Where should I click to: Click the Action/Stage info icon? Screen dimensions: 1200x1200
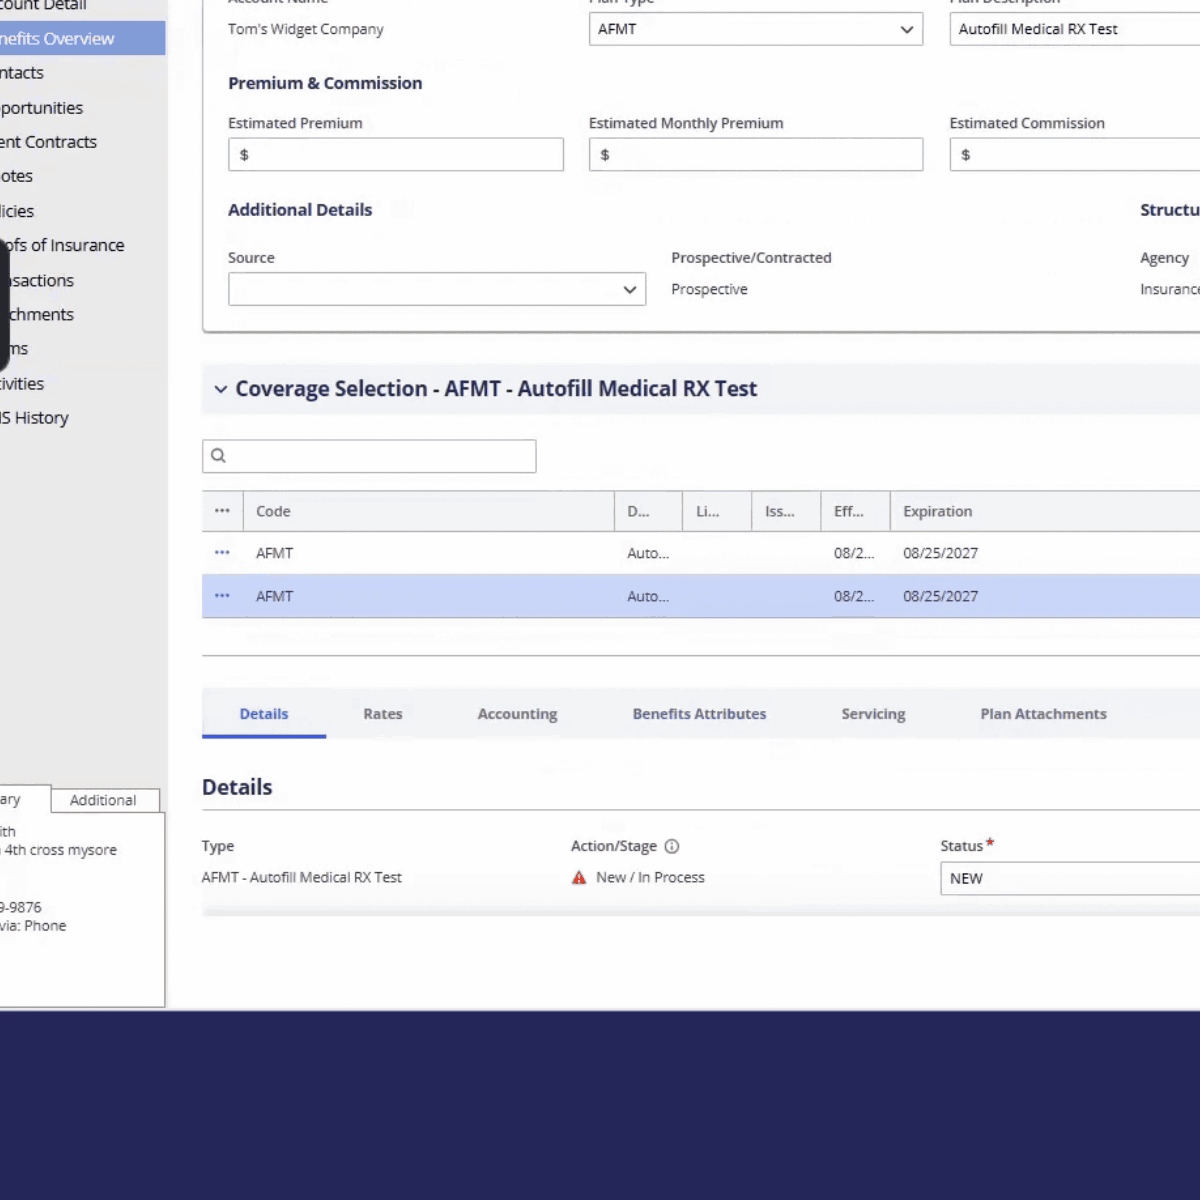click(672, 846)
